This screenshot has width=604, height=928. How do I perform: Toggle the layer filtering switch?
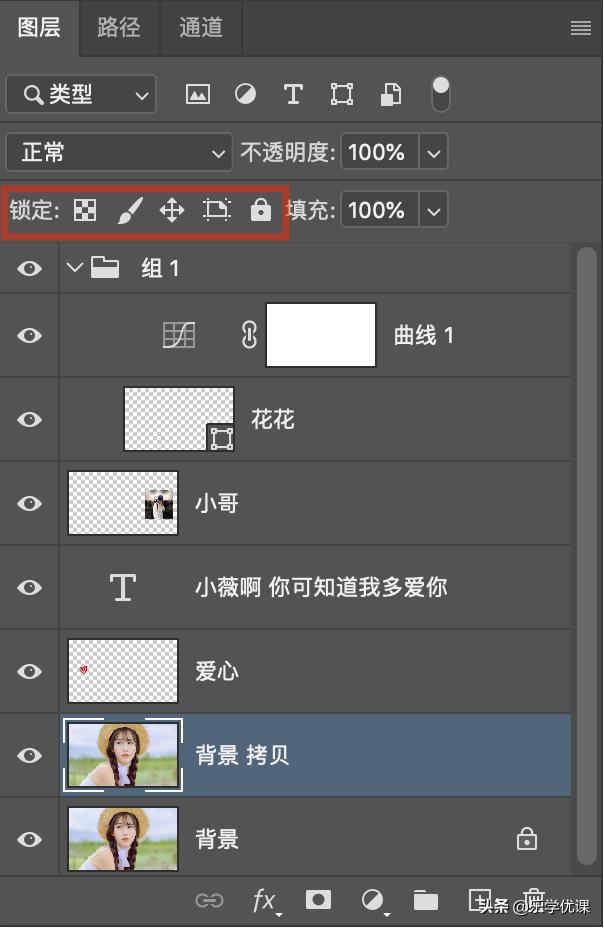coord(441,94)
